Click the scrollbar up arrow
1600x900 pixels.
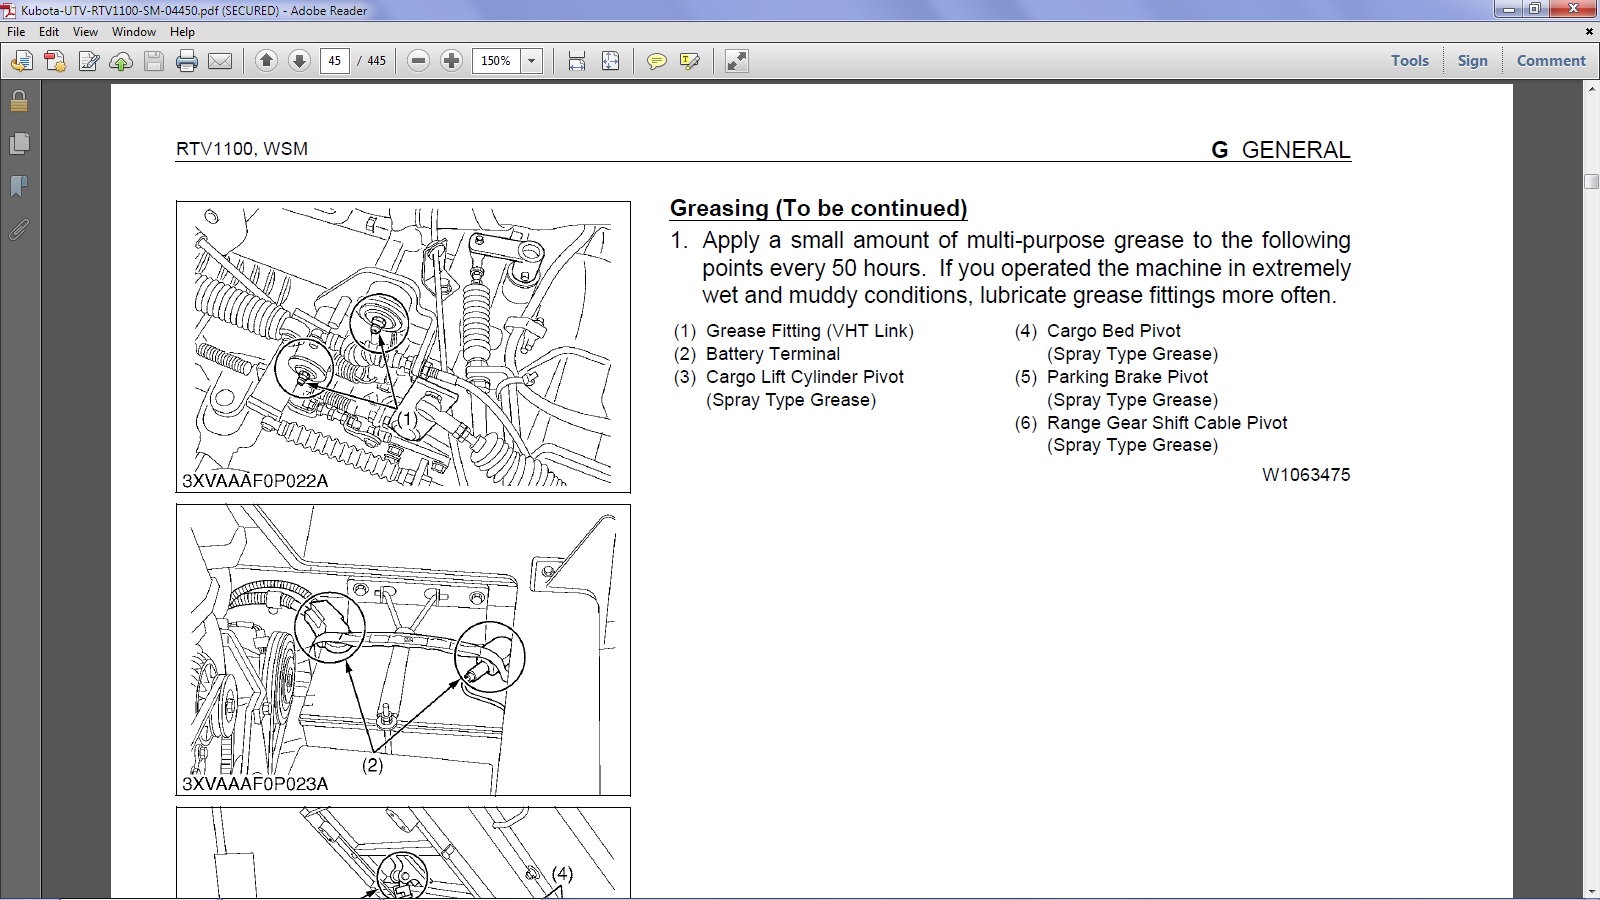point(1591,91)
